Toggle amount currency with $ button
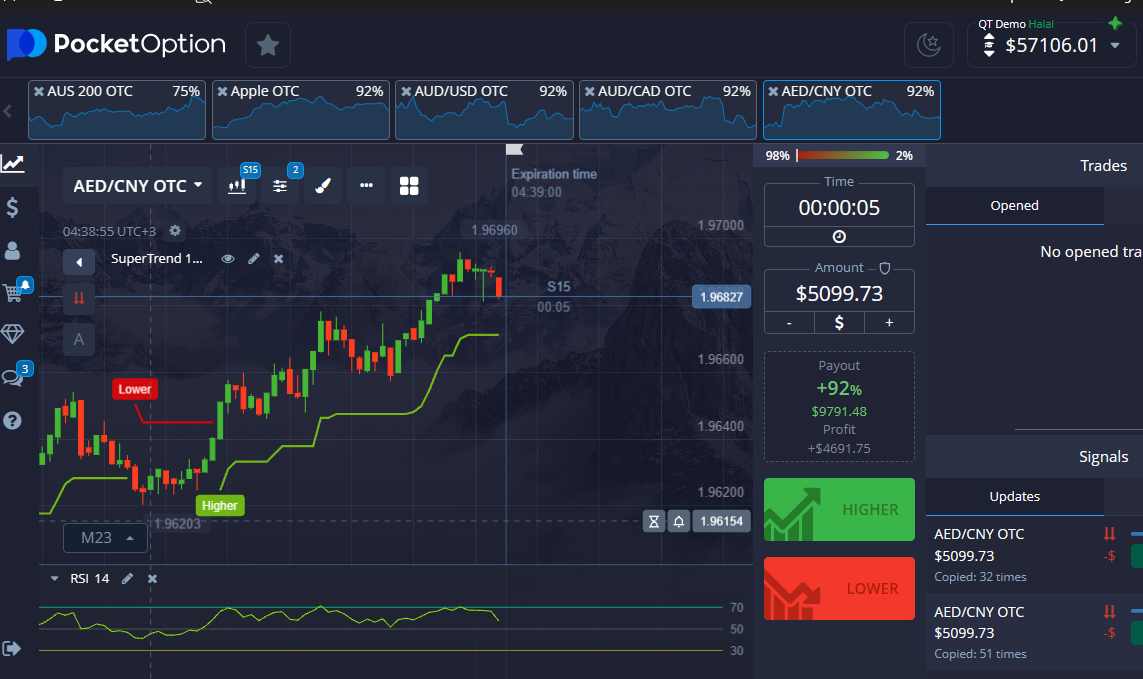Screen dimensions: 1143x679 (x=839, y=322)
